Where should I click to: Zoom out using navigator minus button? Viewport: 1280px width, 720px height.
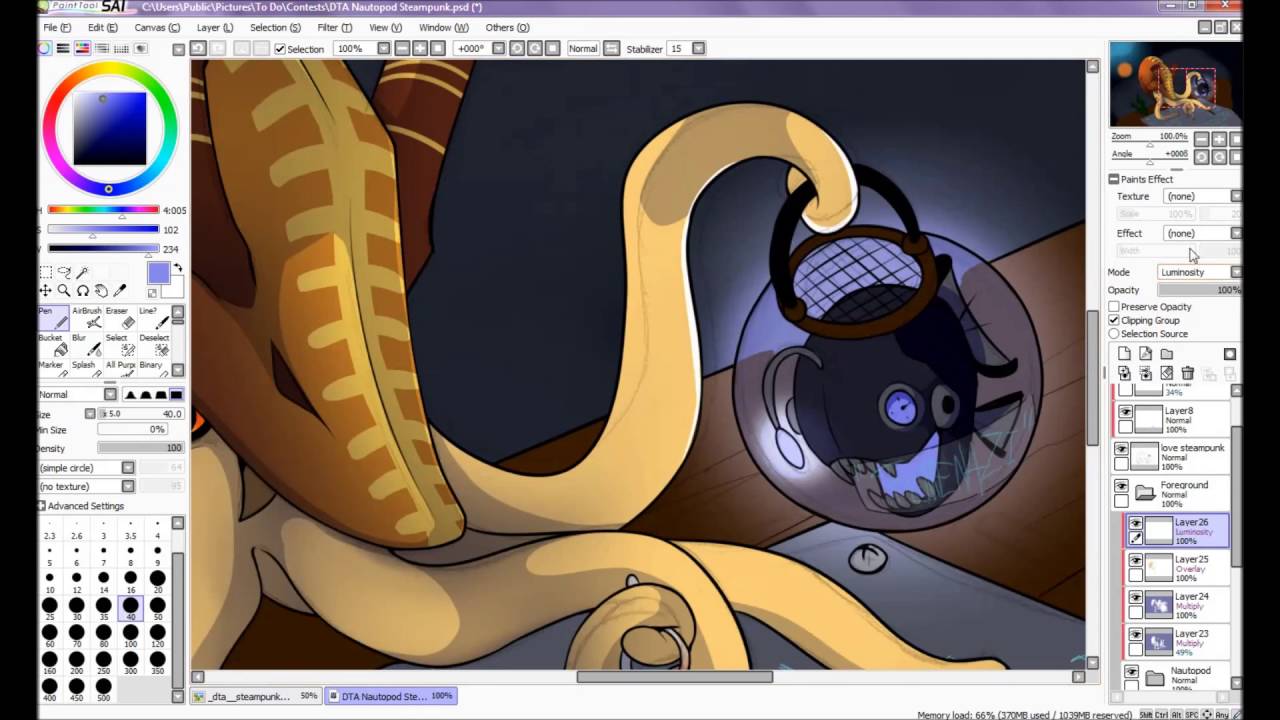point(1201,139)
